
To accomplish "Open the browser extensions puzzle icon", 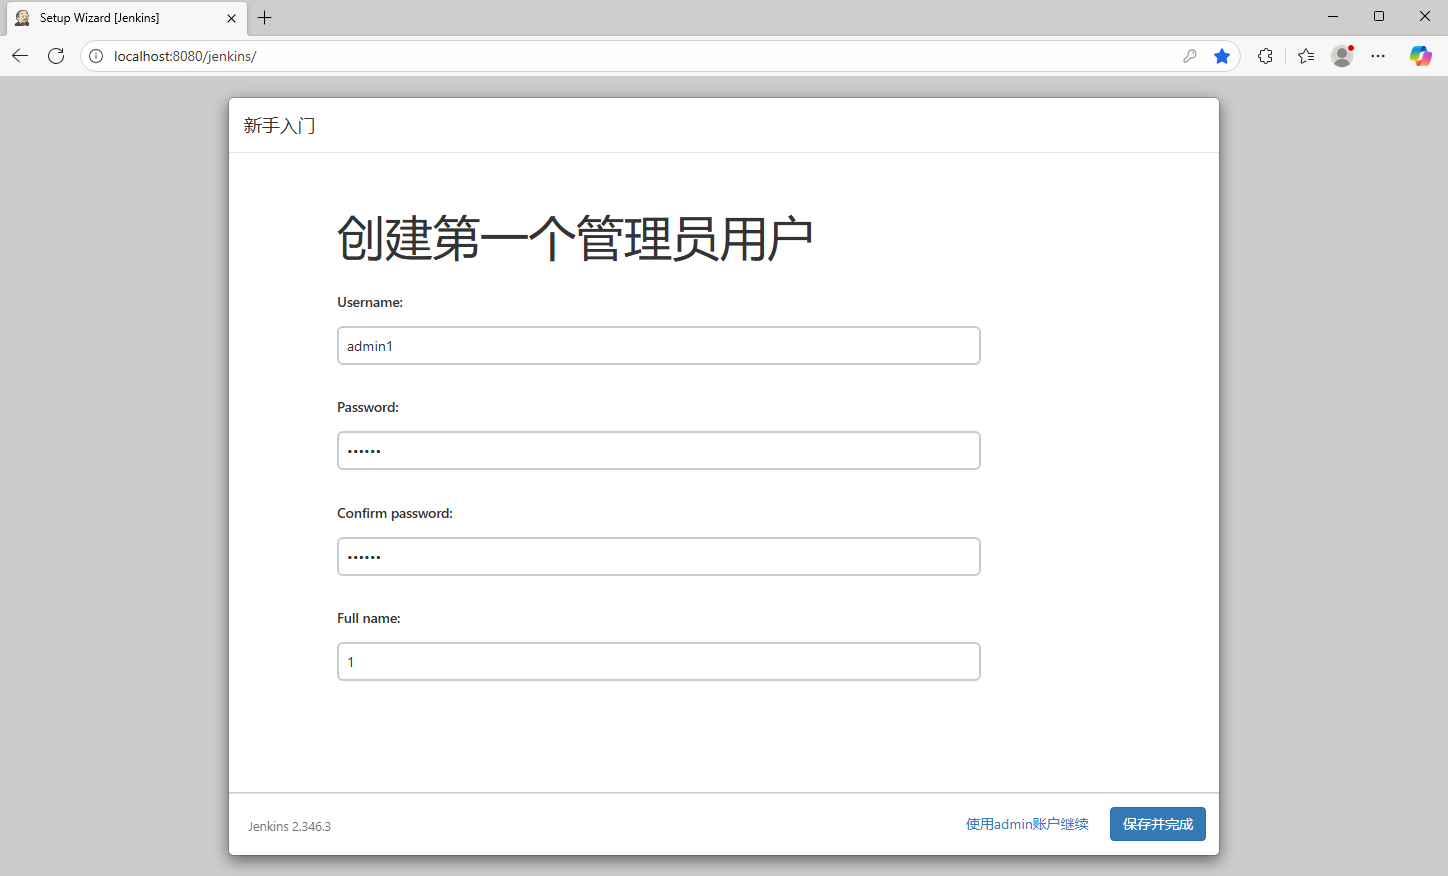I will point(1265,56).
